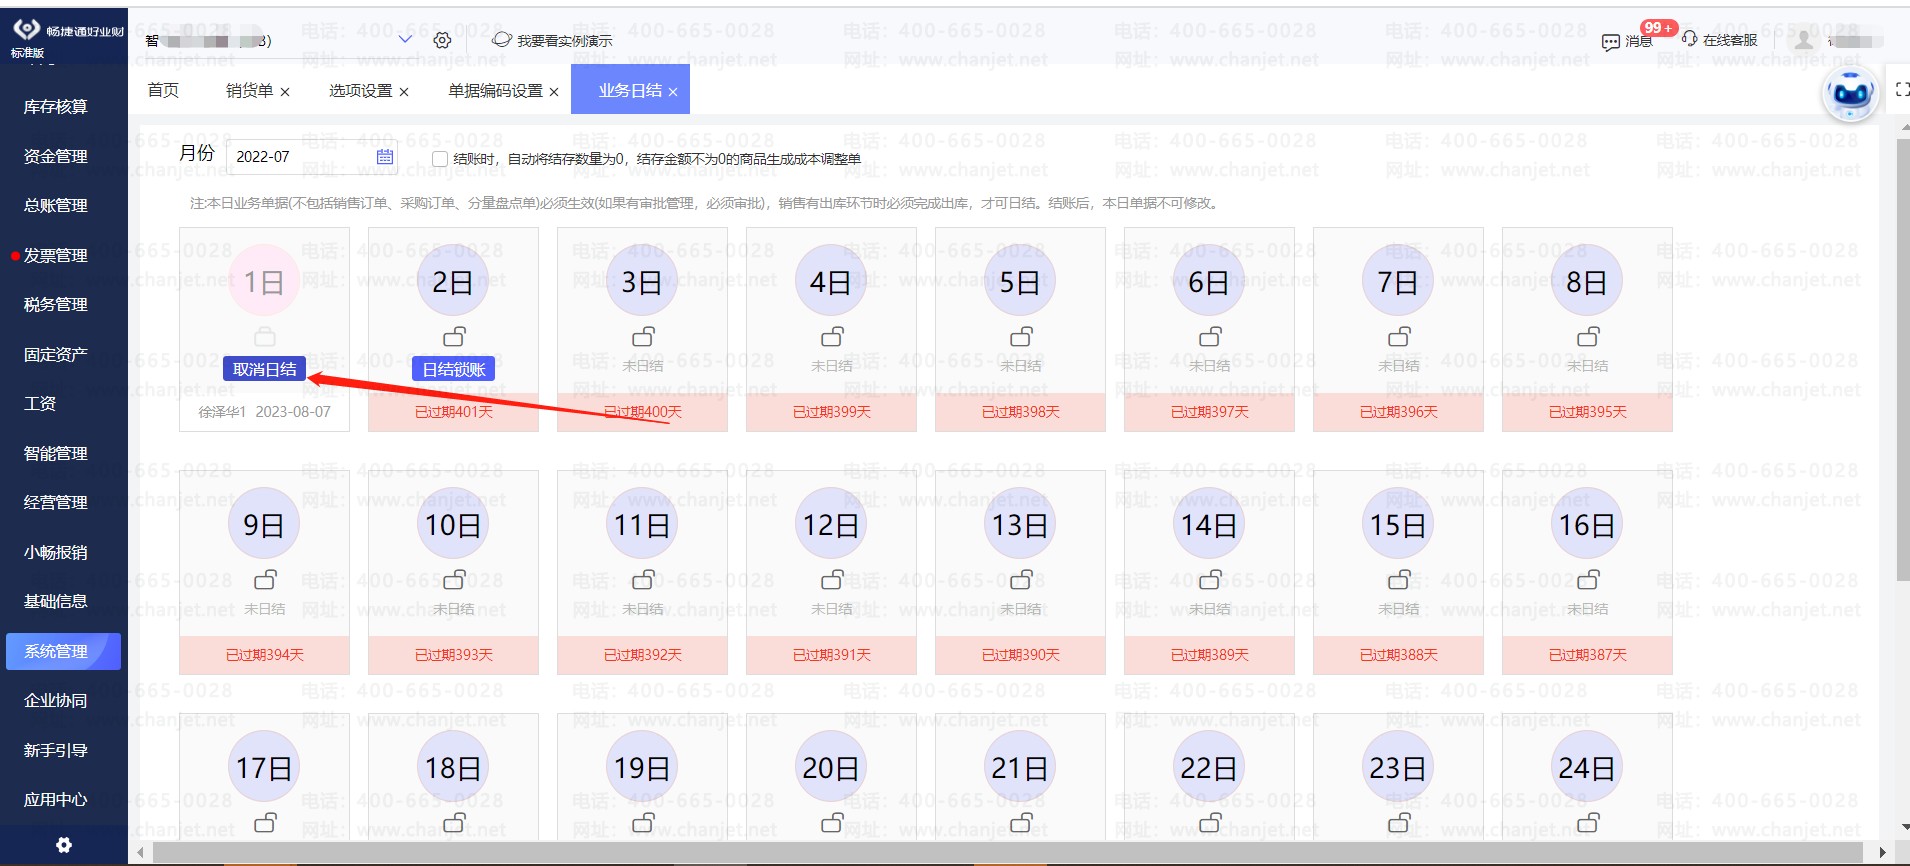This screenshot has width=1910, height=866.
Task: Open 库存核算 in sidebar
Action: pyautogui.click(x=56, y=107)
